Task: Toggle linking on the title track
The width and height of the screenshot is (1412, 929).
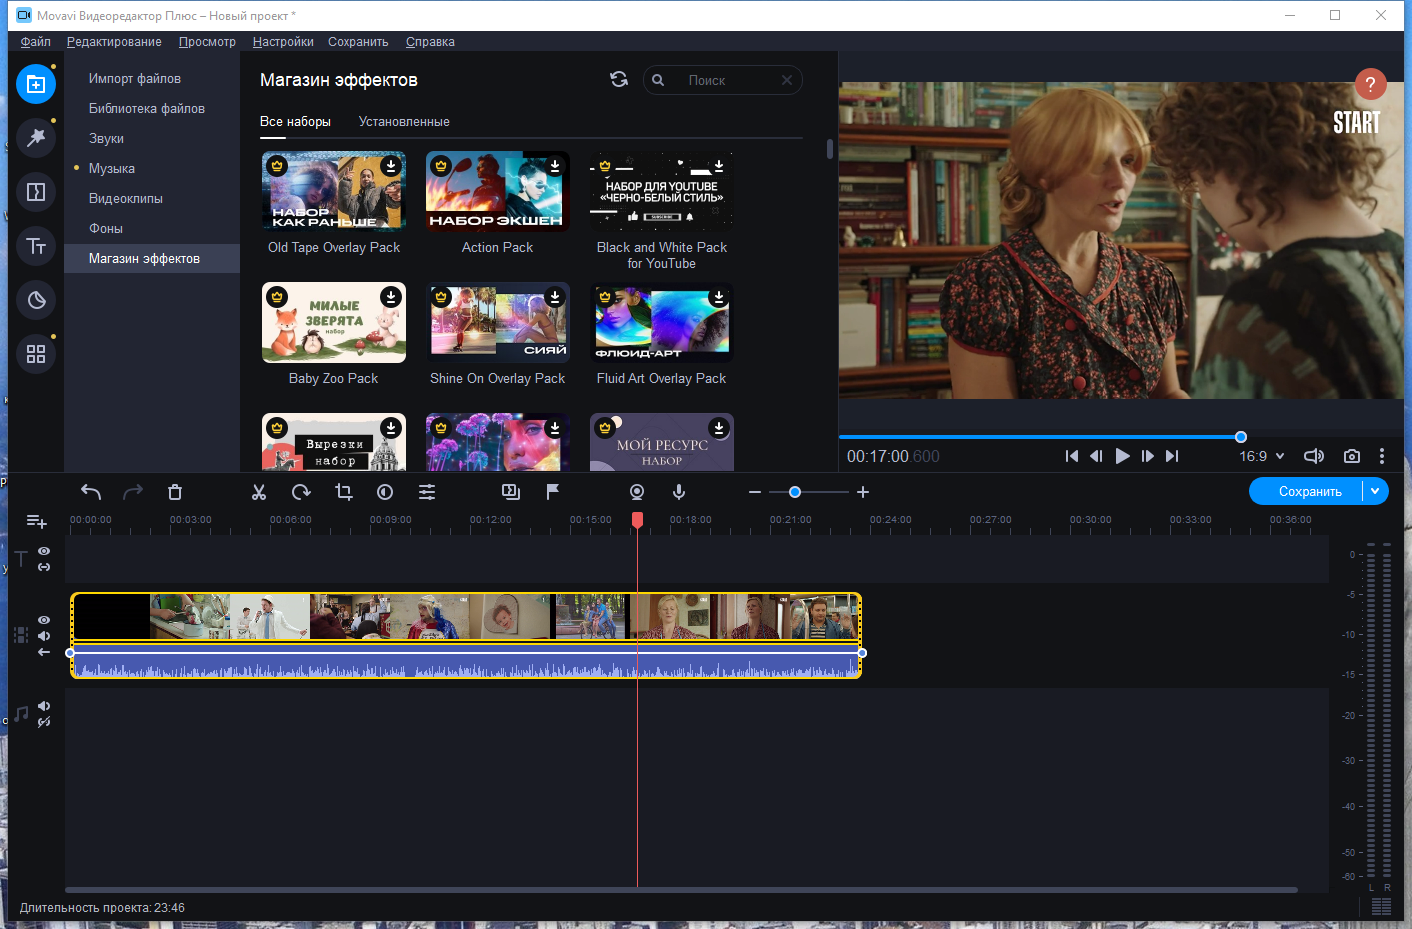Action: [44, 567]
